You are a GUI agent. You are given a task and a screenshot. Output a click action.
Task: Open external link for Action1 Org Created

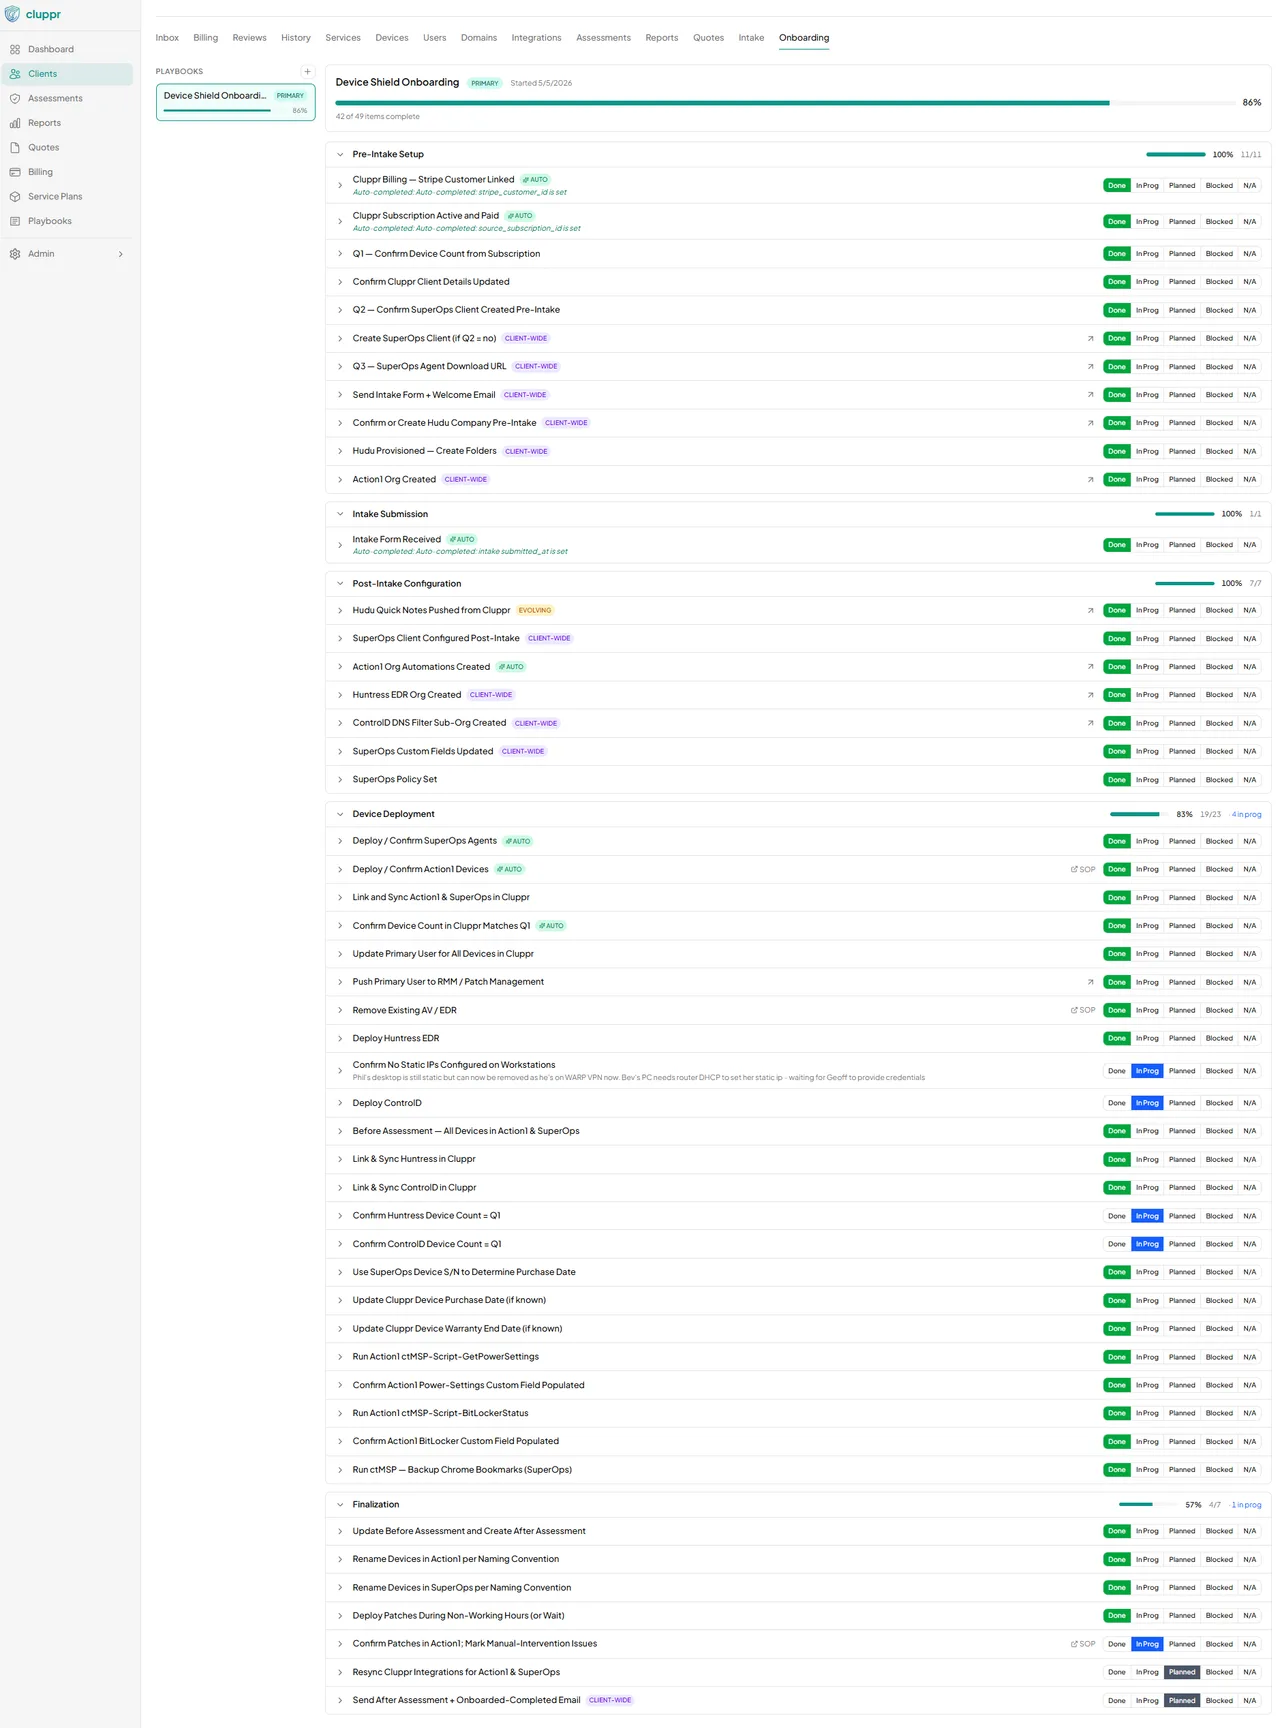[x=1090, y=480]
